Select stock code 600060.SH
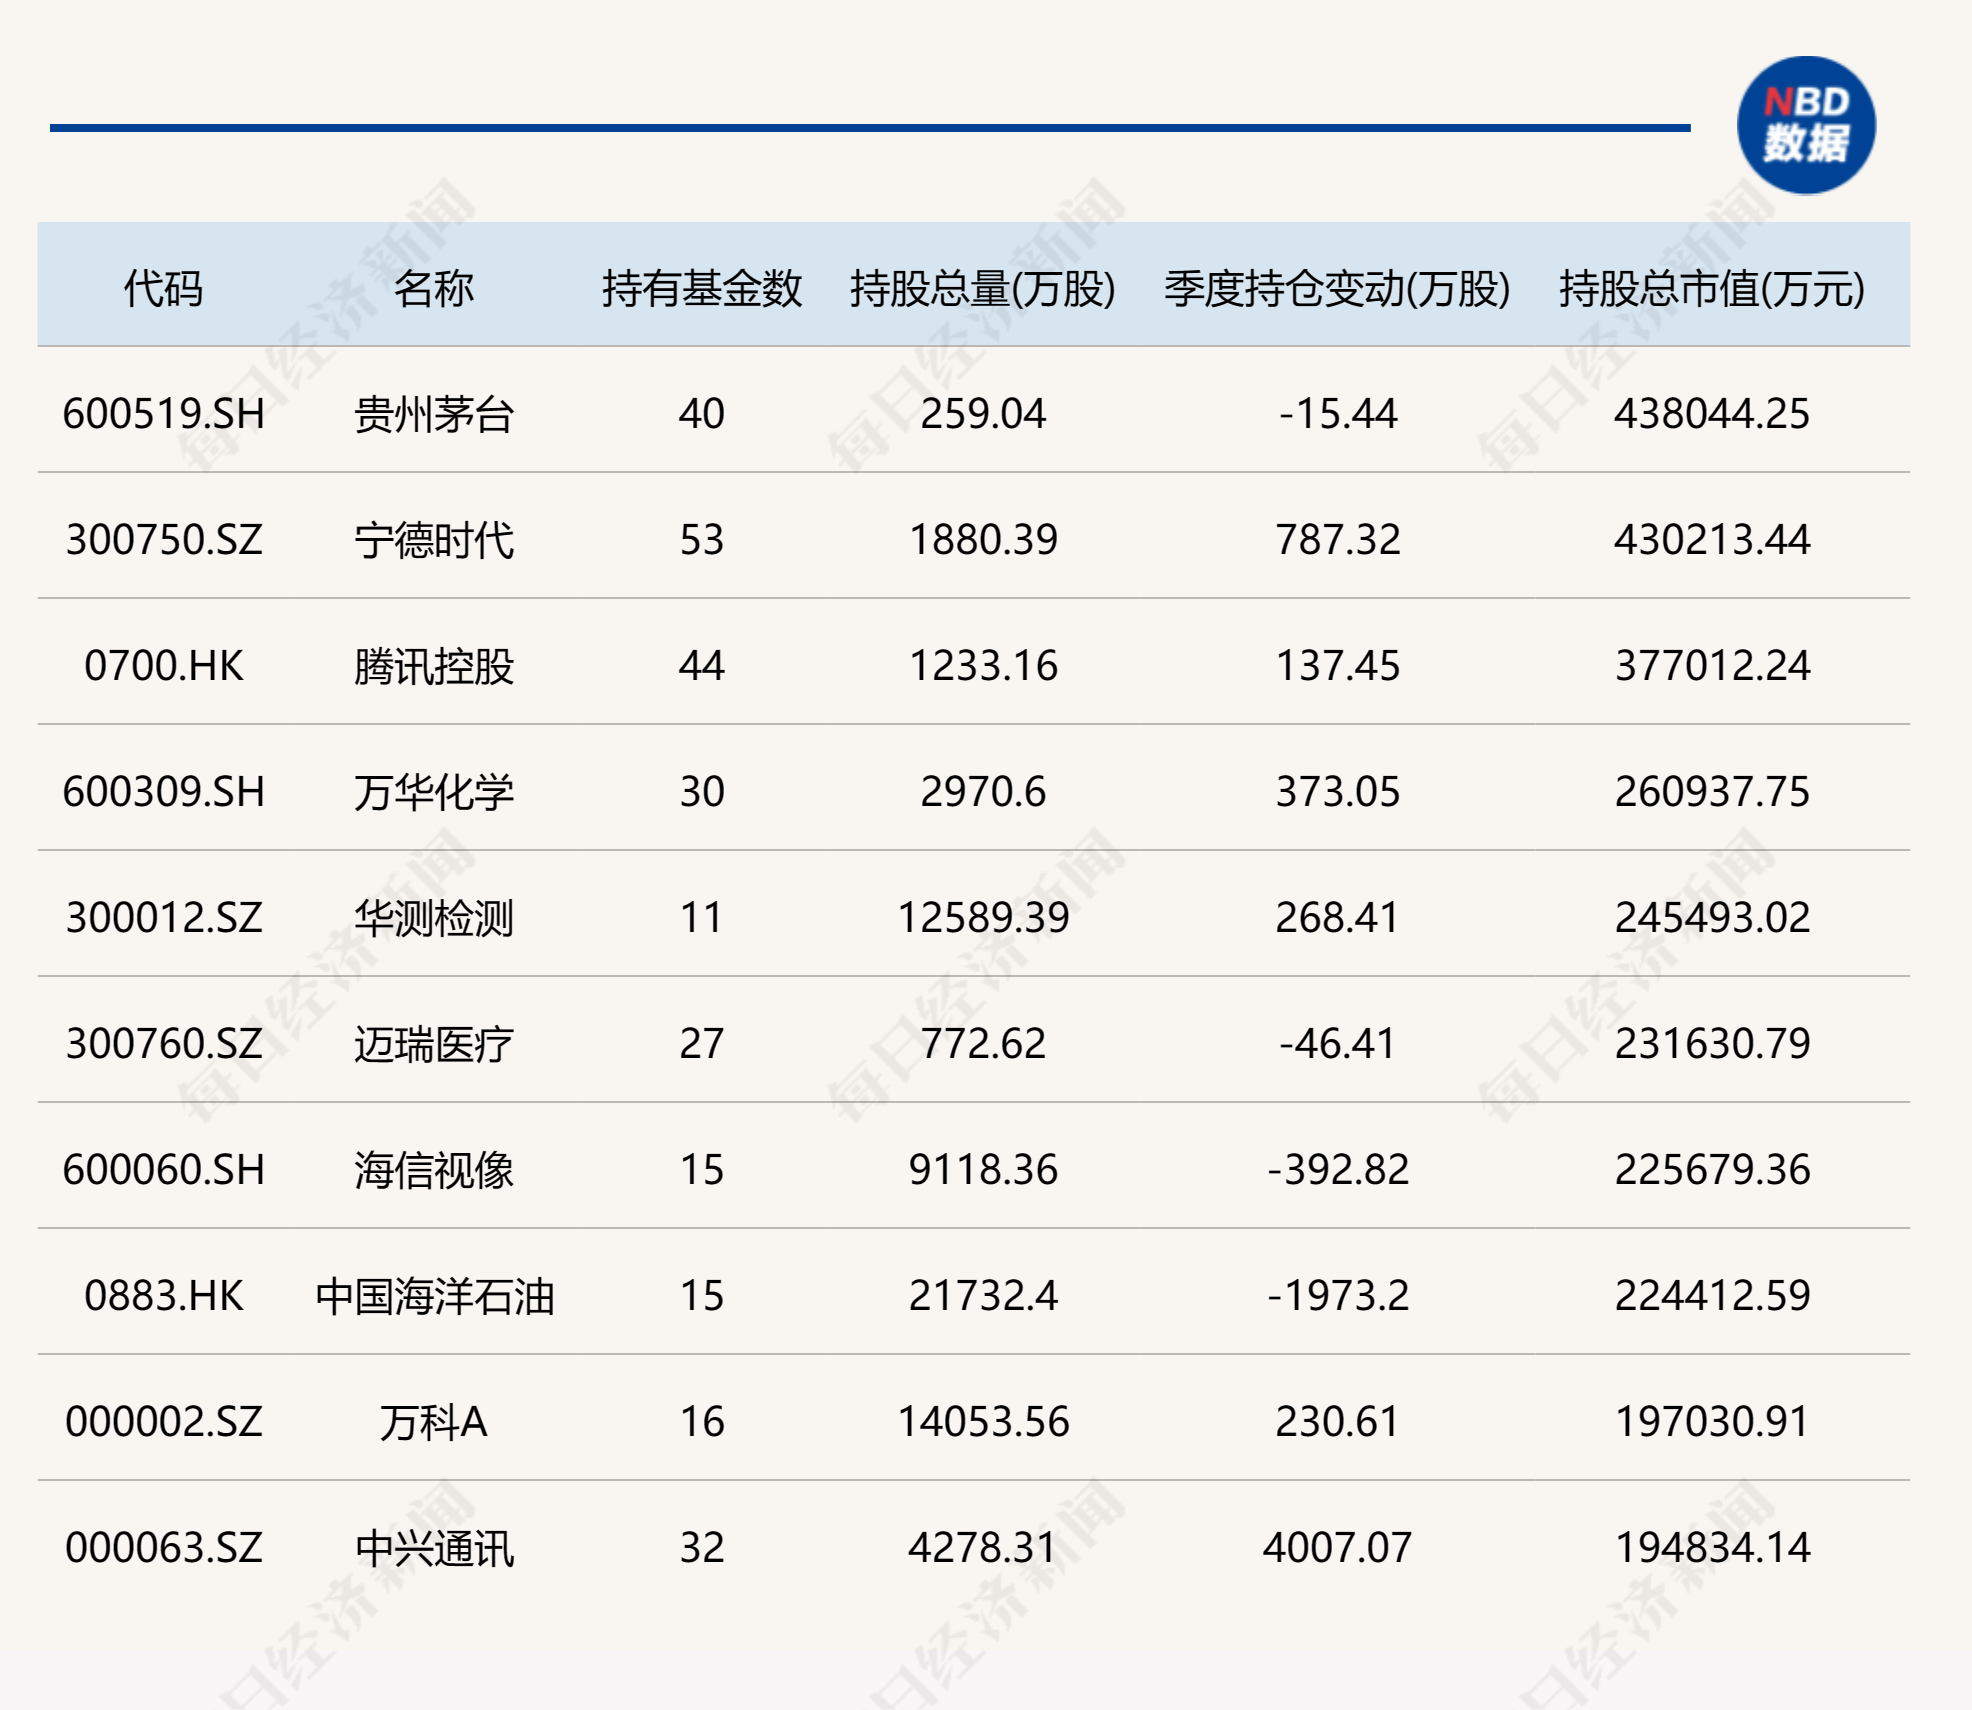Image resolution: width=1972 pixels, height=1710 pixels. coord(164,1170)
